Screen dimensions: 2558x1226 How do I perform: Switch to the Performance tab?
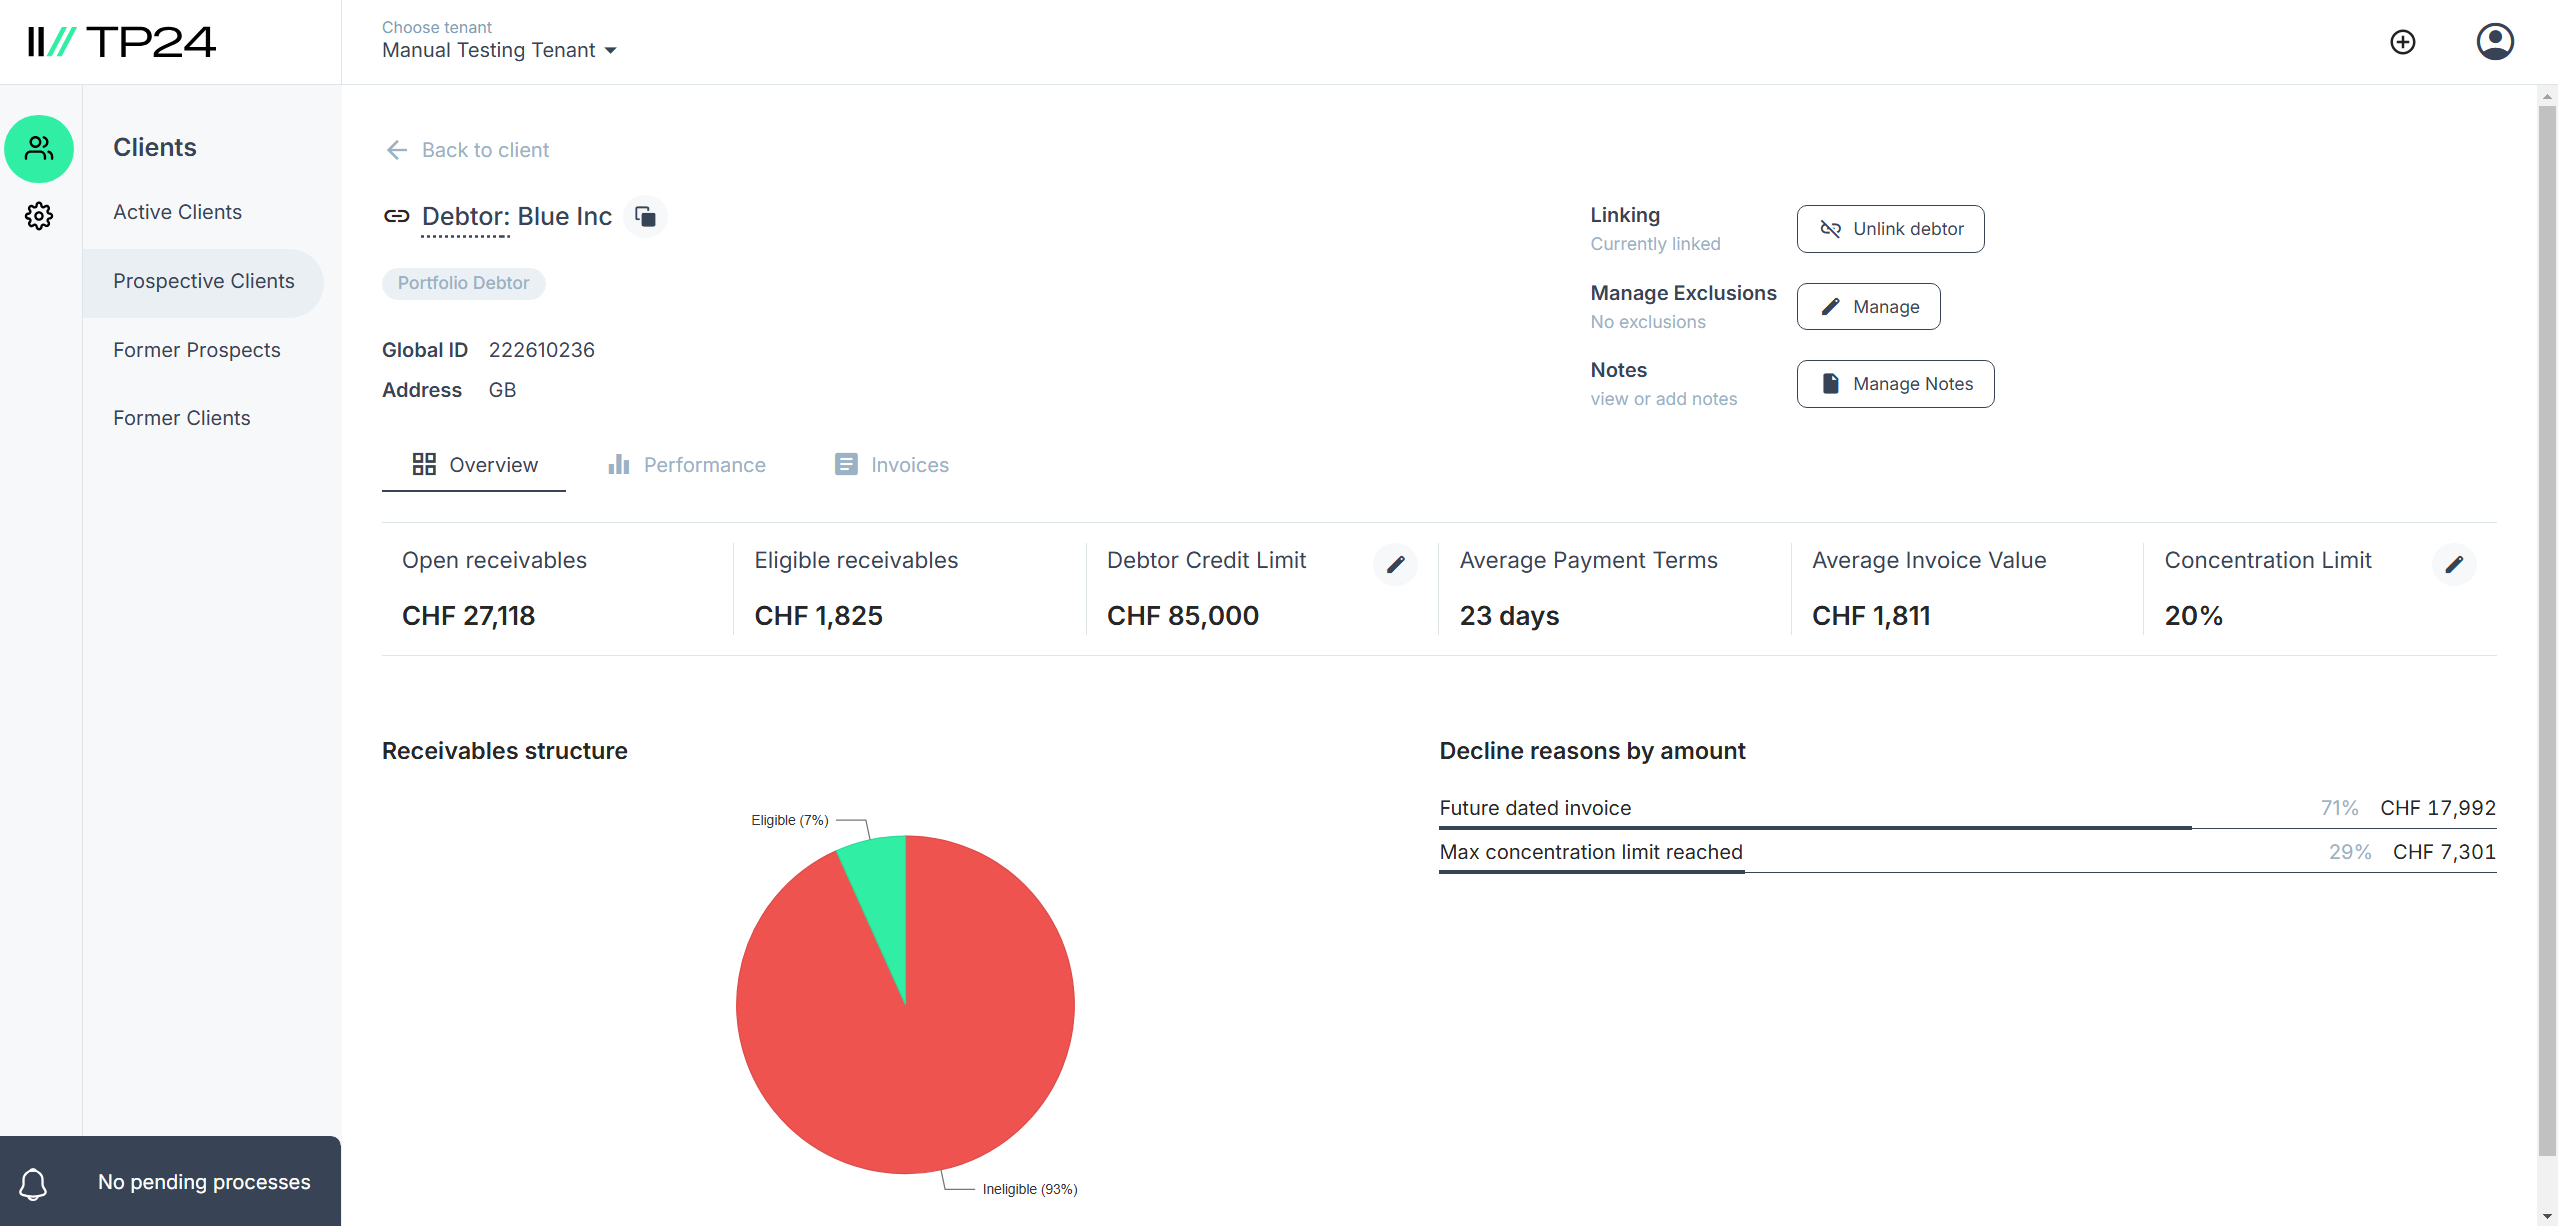point(687,465)
